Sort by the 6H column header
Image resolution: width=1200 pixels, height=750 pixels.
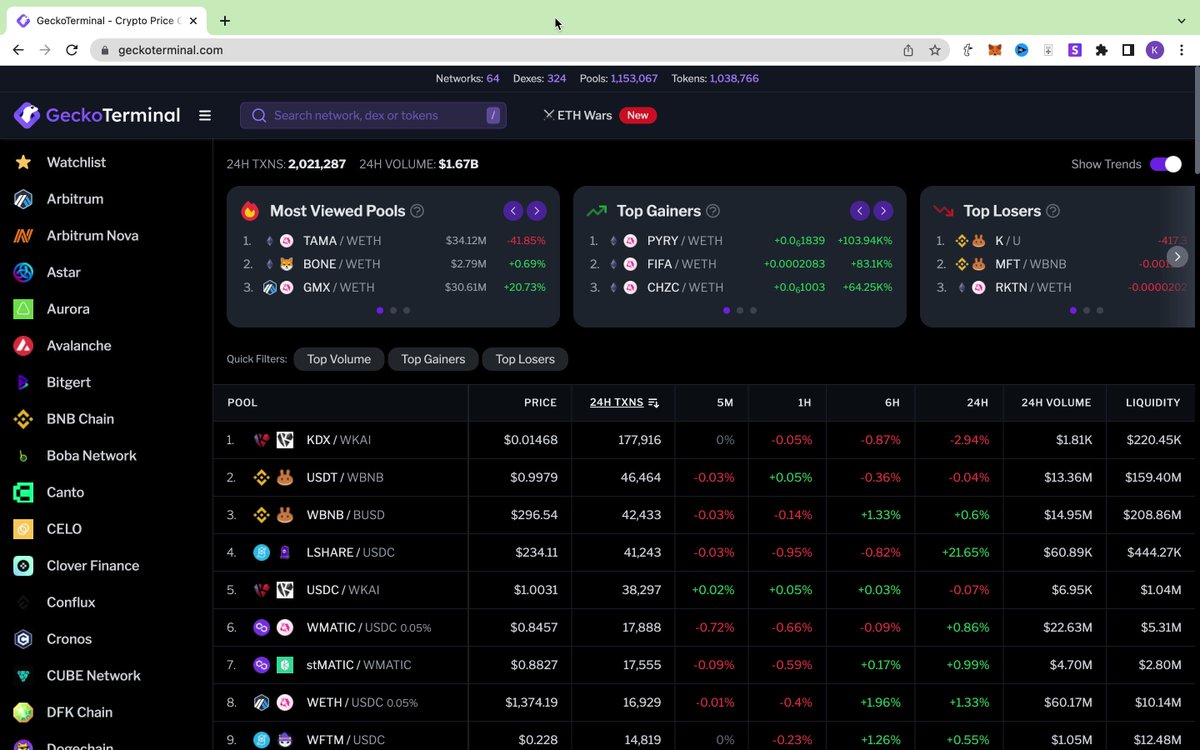[x=892, y=402]
